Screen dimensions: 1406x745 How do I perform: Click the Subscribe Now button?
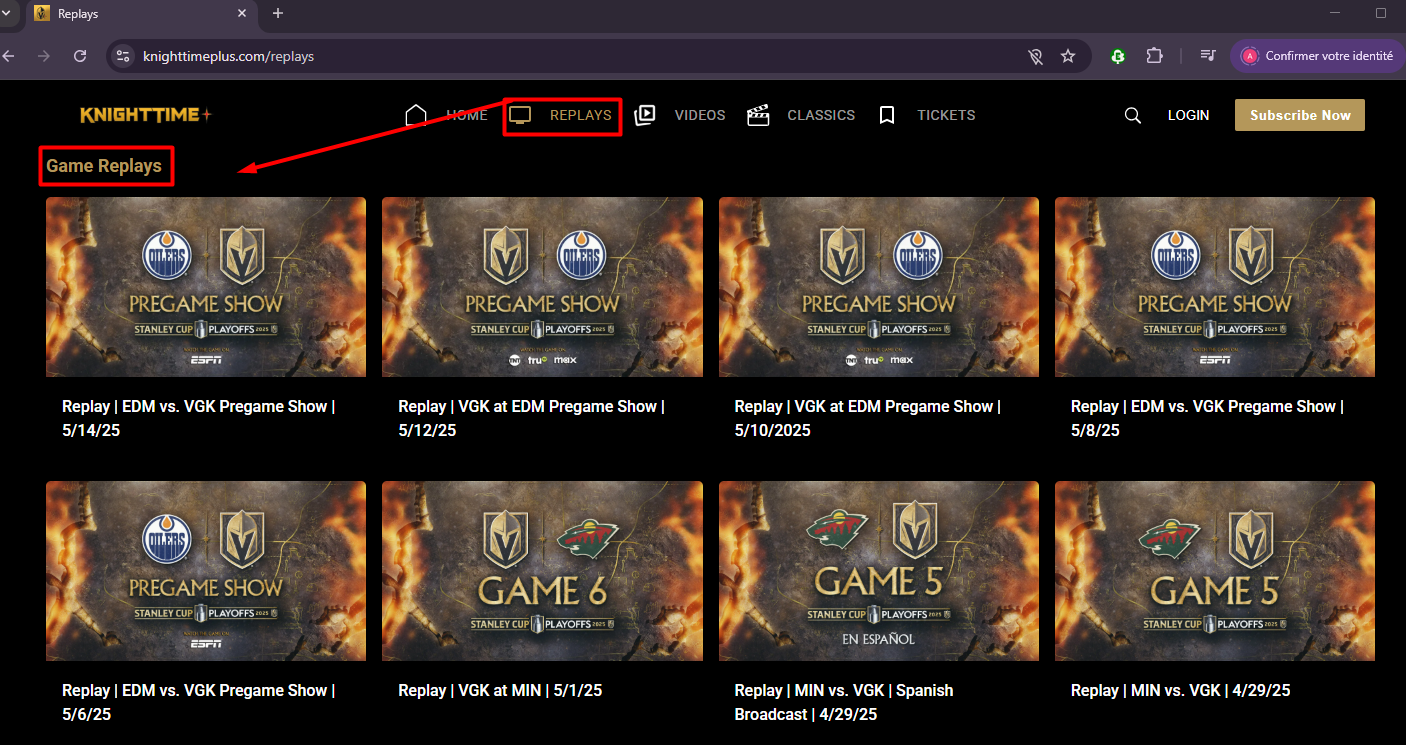point(1300,115)
